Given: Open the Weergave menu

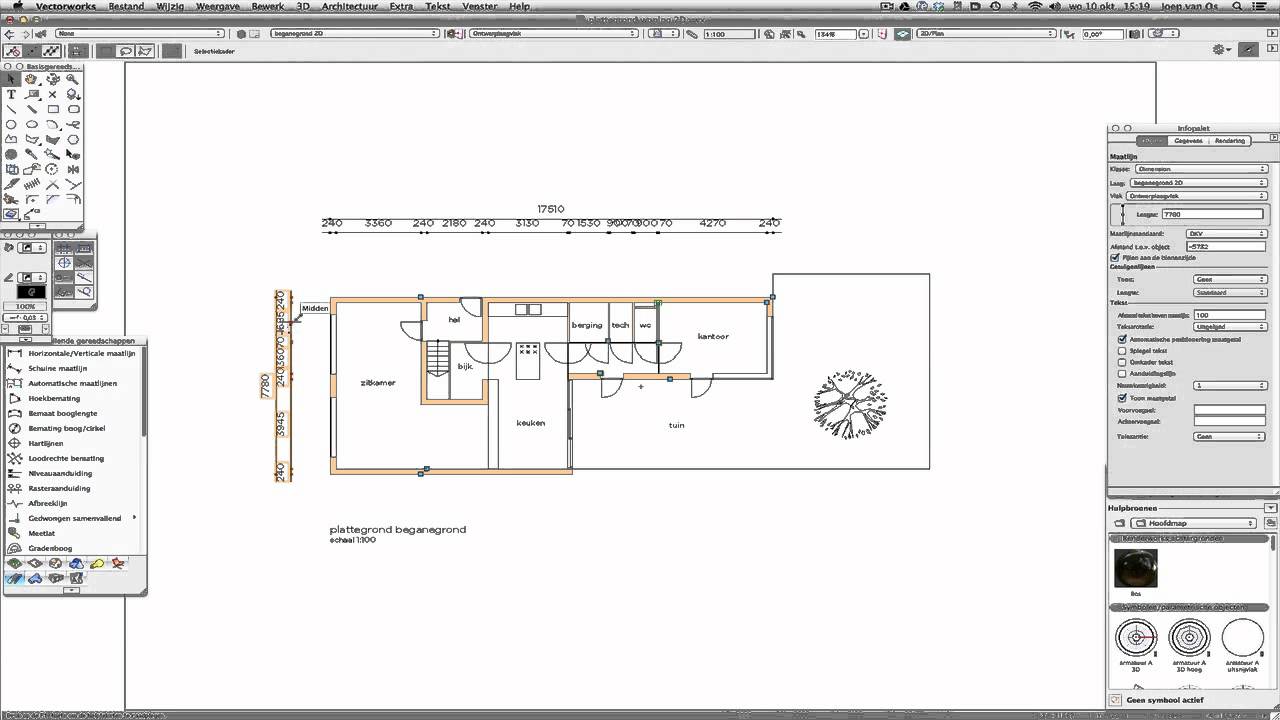Looking at the screenshot, I should pos(217,6).
